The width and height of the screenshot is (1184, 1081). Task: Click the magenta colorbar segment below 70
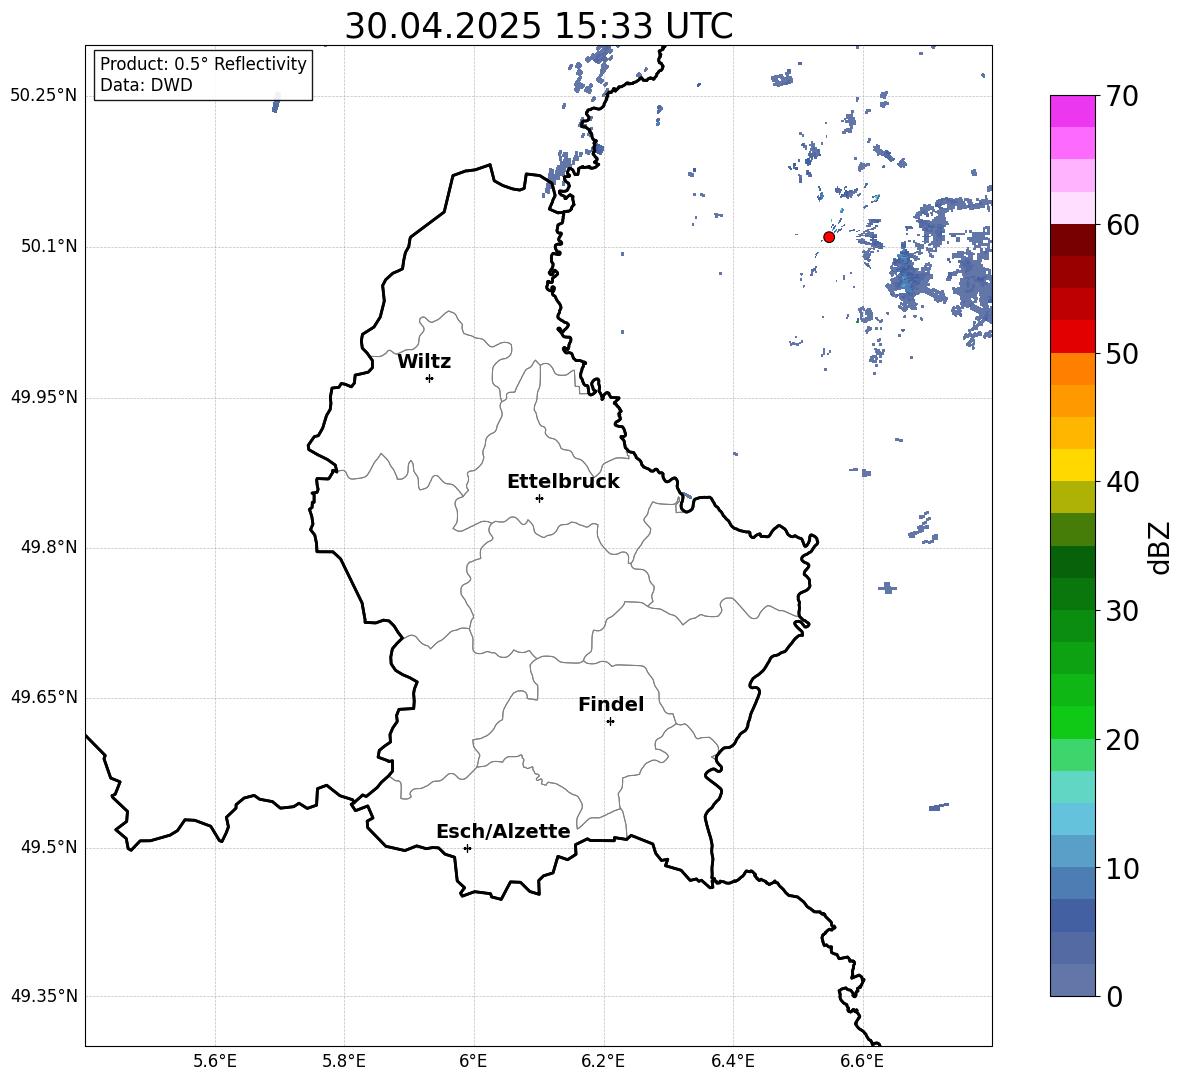1073,111
